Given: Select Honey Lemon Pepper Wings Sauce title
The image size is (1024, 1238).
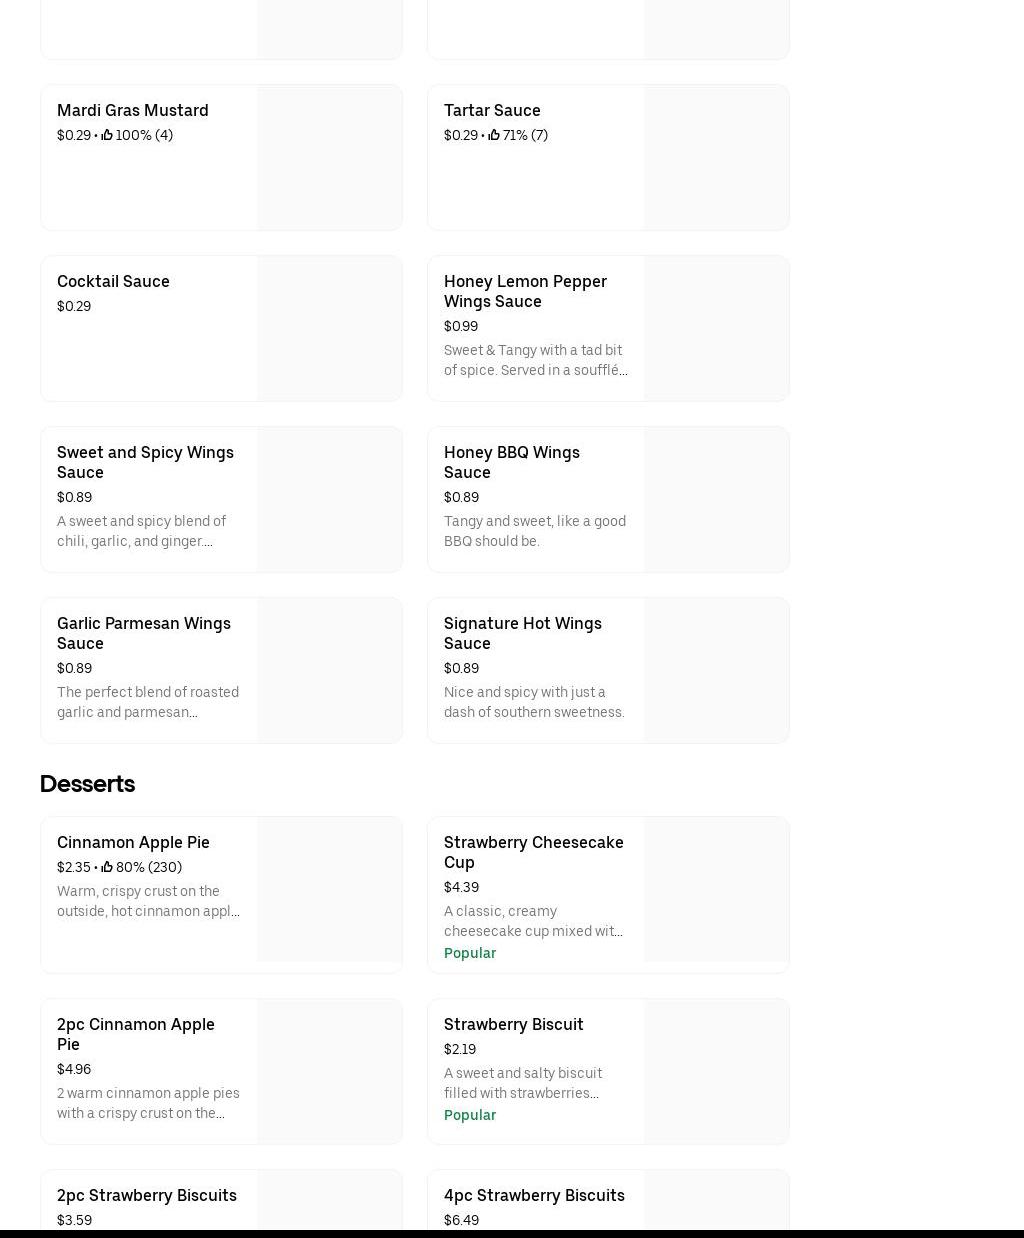Looking at the screenshot, I should pos(525,291).
